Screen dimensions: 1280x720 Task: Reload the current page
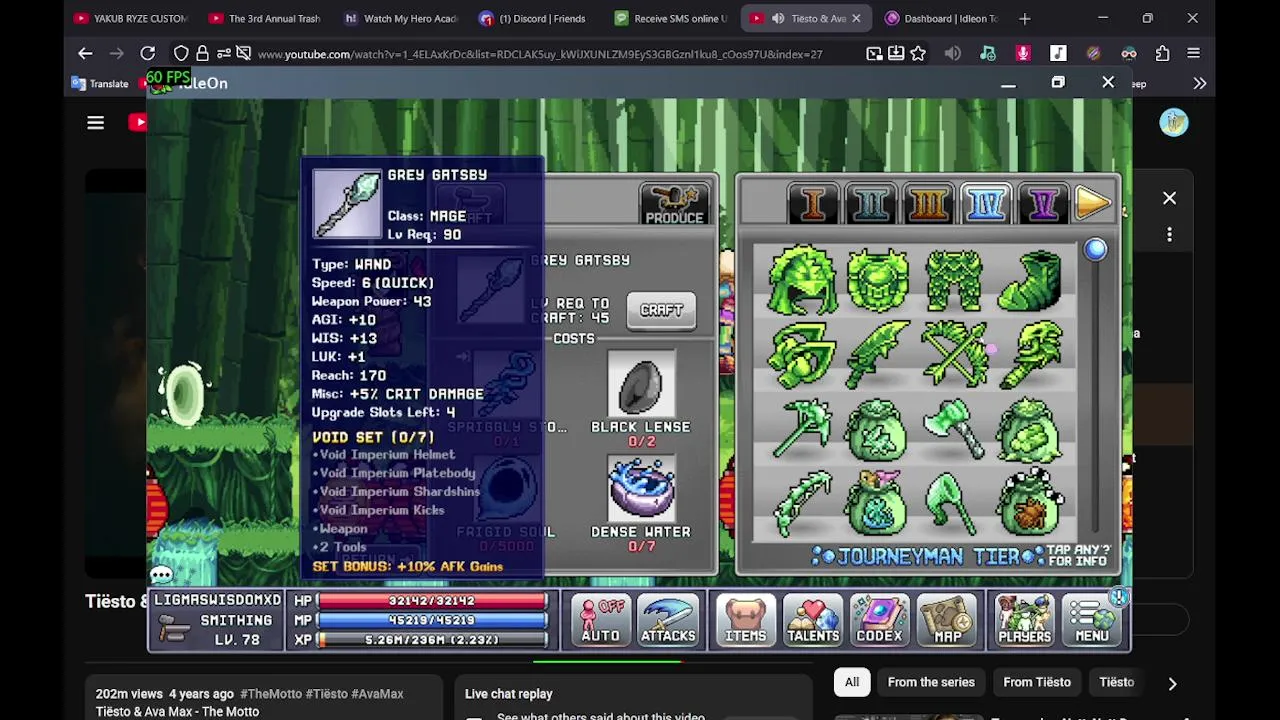148,53
